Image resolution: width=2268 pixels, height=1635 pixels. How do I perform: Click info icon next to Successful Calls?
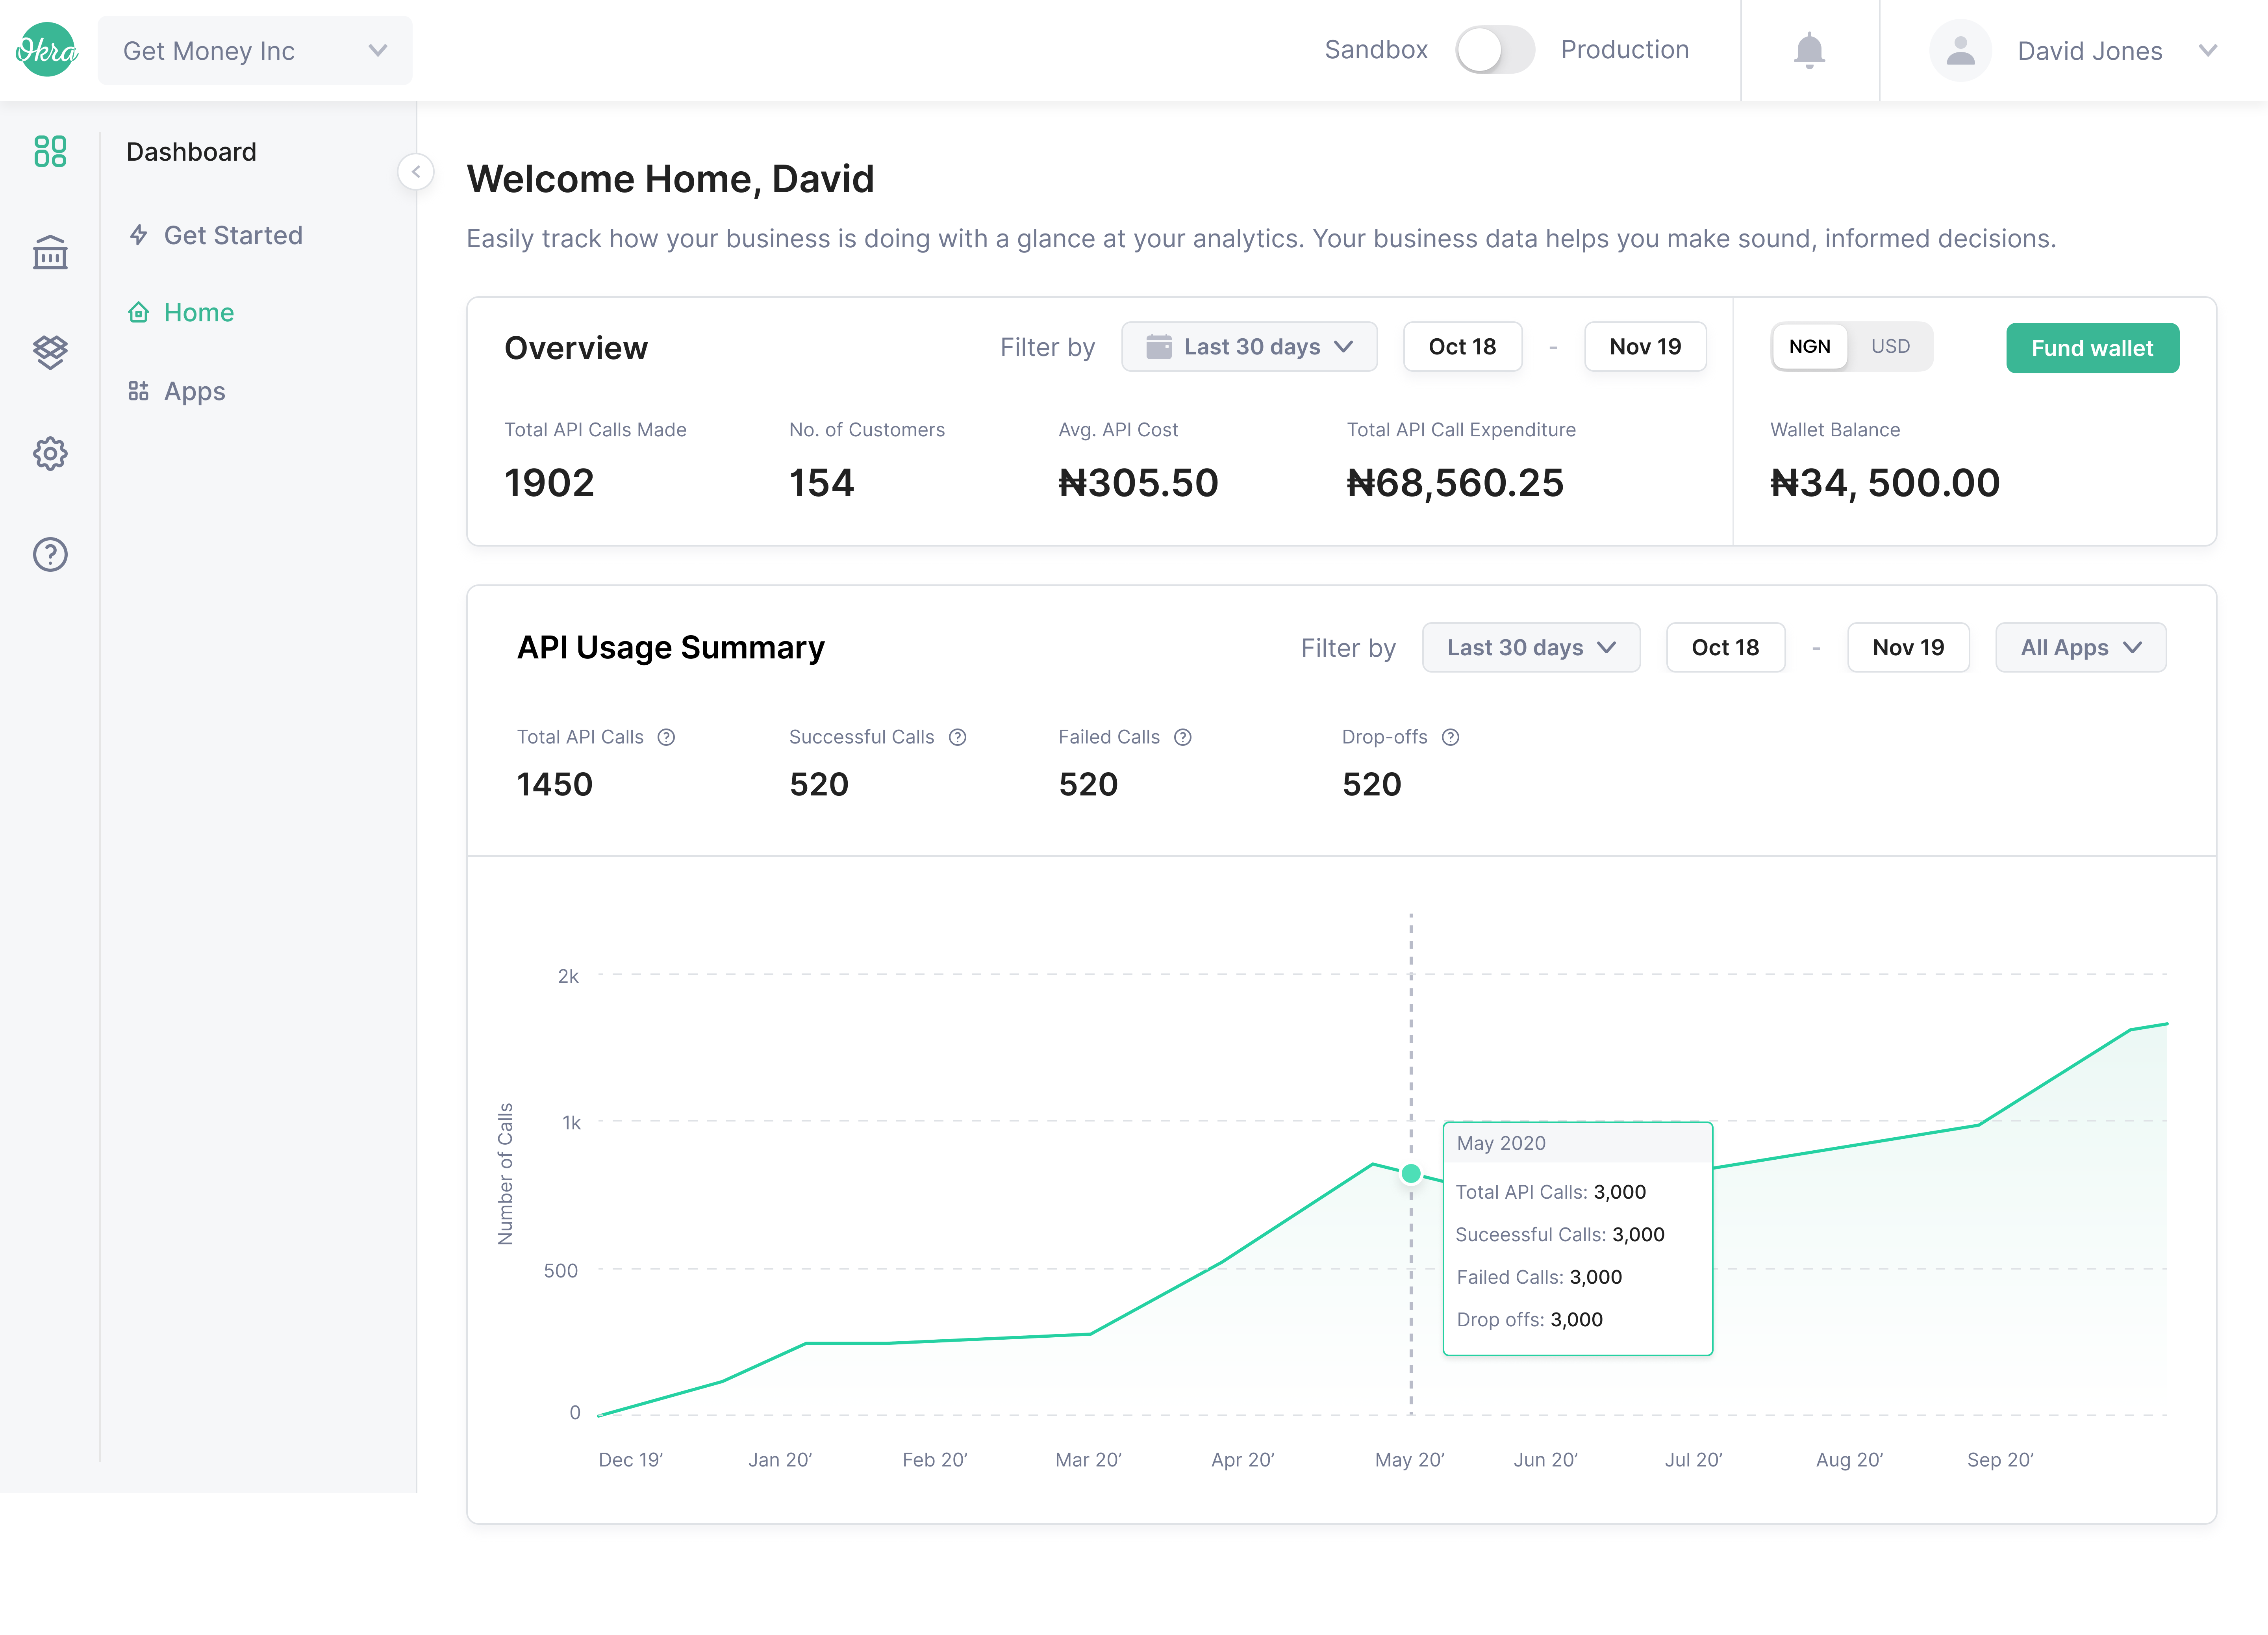957,737
